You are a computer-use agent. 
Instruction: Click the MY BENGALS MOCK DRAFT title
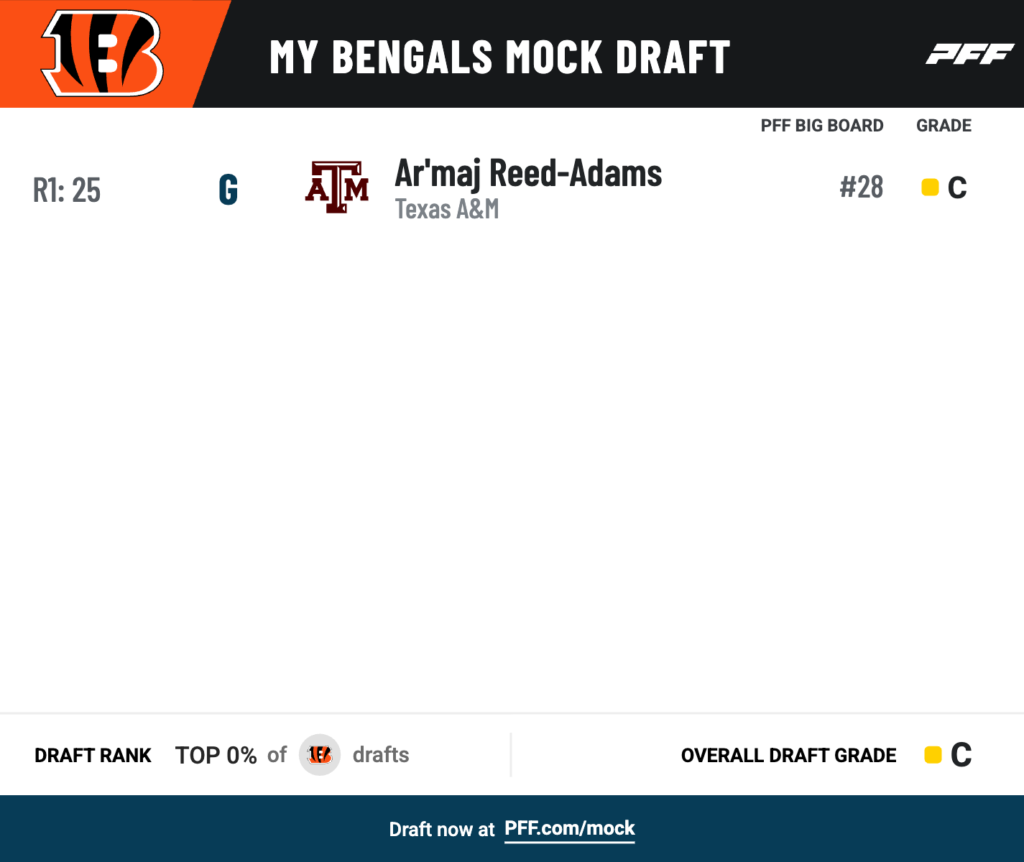point(500,57)
